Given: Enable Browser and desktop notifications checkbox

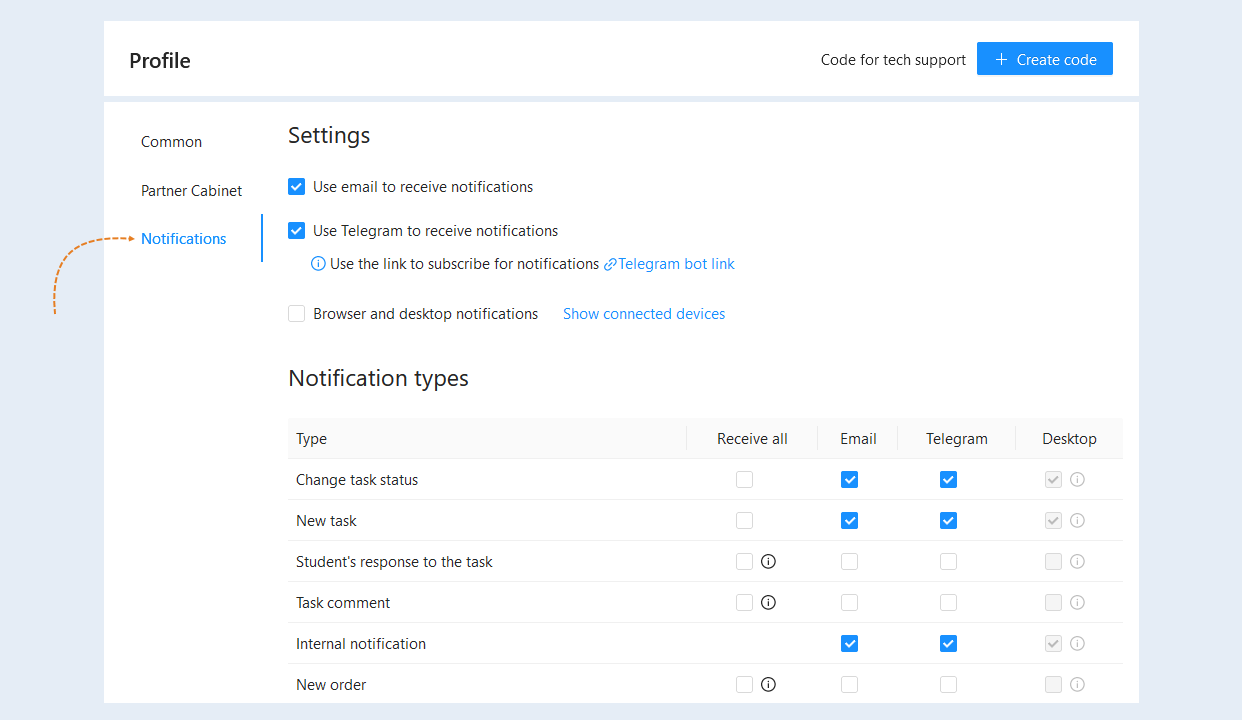Looking at the screenshot, I should point(296,314).
